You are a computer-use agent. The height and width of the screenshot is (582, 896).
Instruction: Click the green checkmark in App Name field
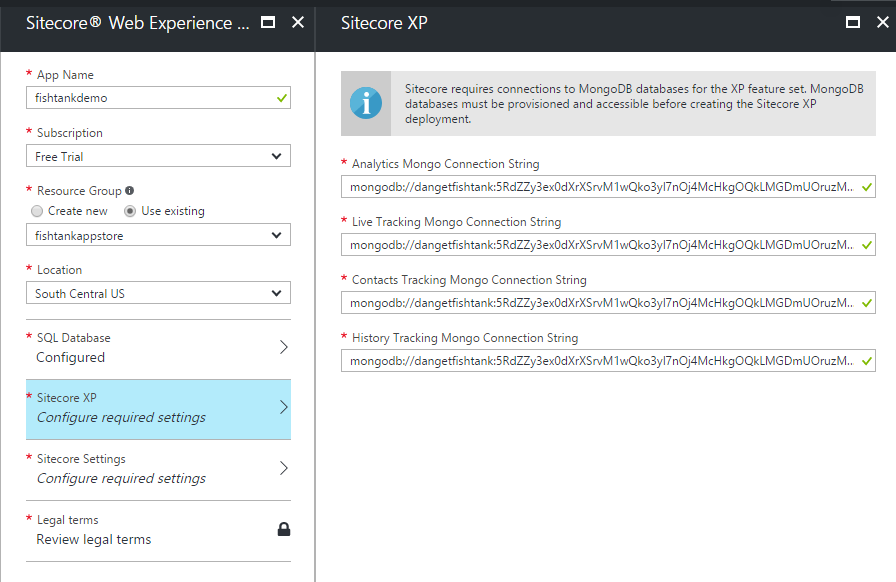coord(282,98)
